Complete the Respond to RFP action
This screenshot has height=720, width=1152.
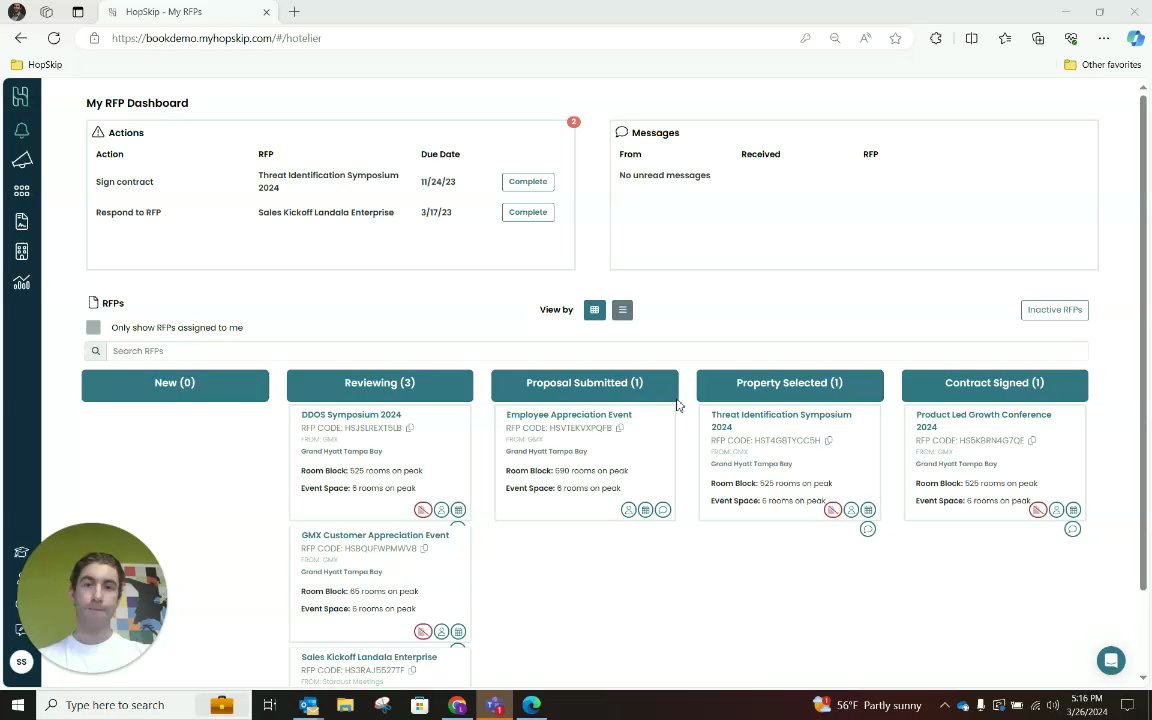528,212
